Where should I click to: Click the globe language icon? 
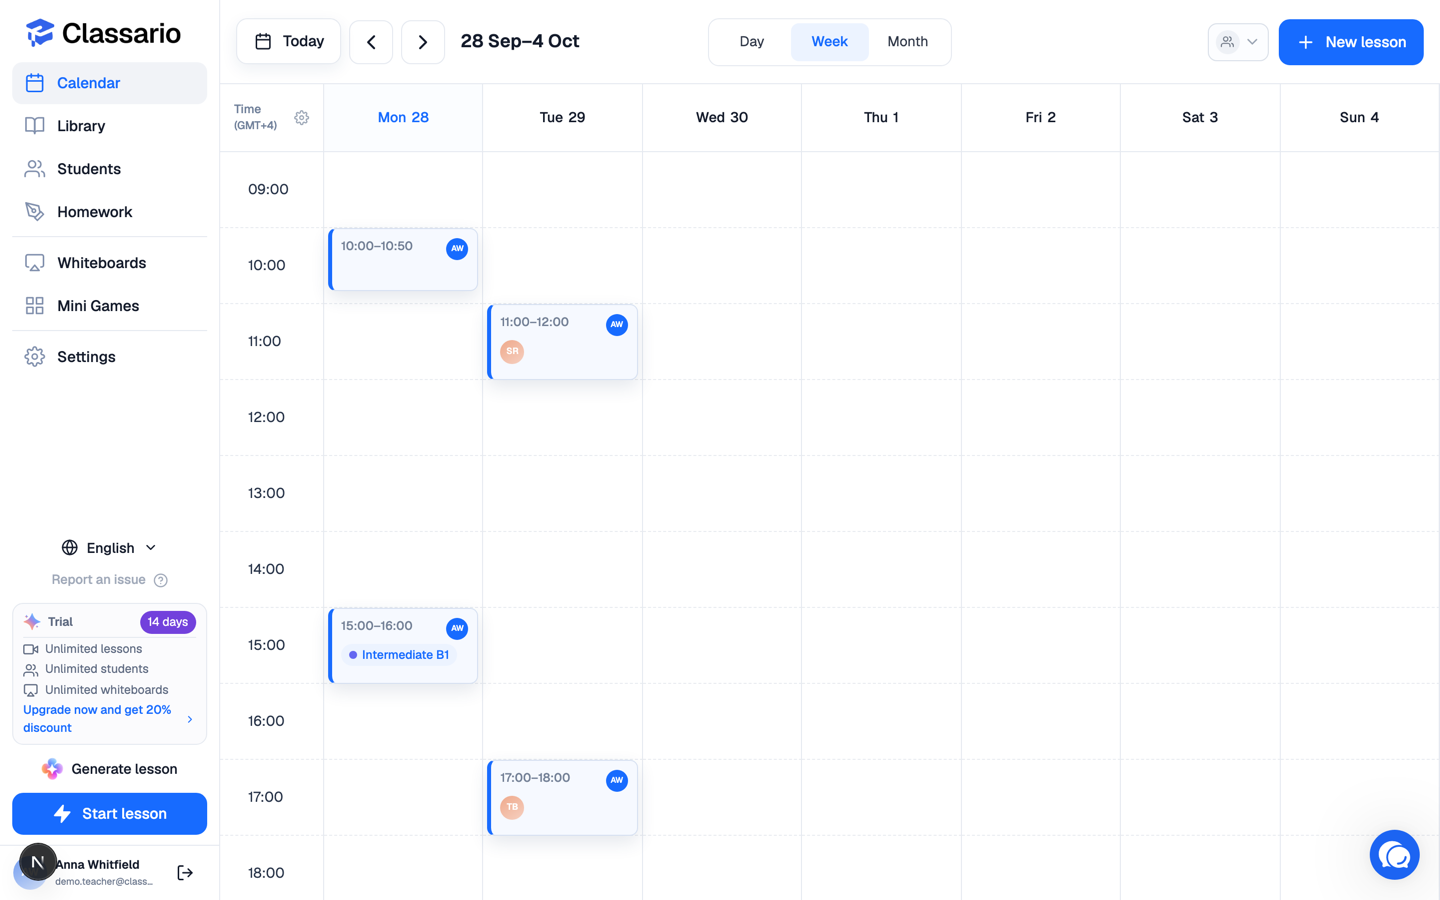coord(69,548)
